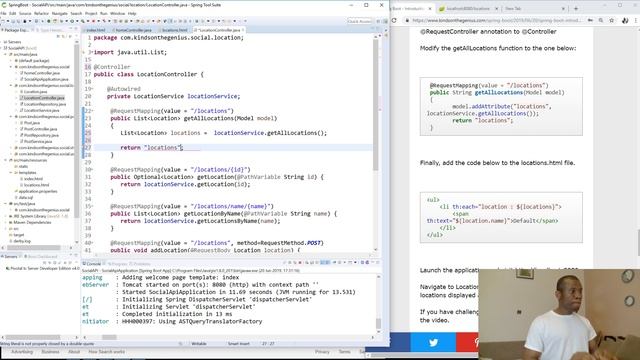Open the Window menu

pyautogui.click(x=118, y=13)
